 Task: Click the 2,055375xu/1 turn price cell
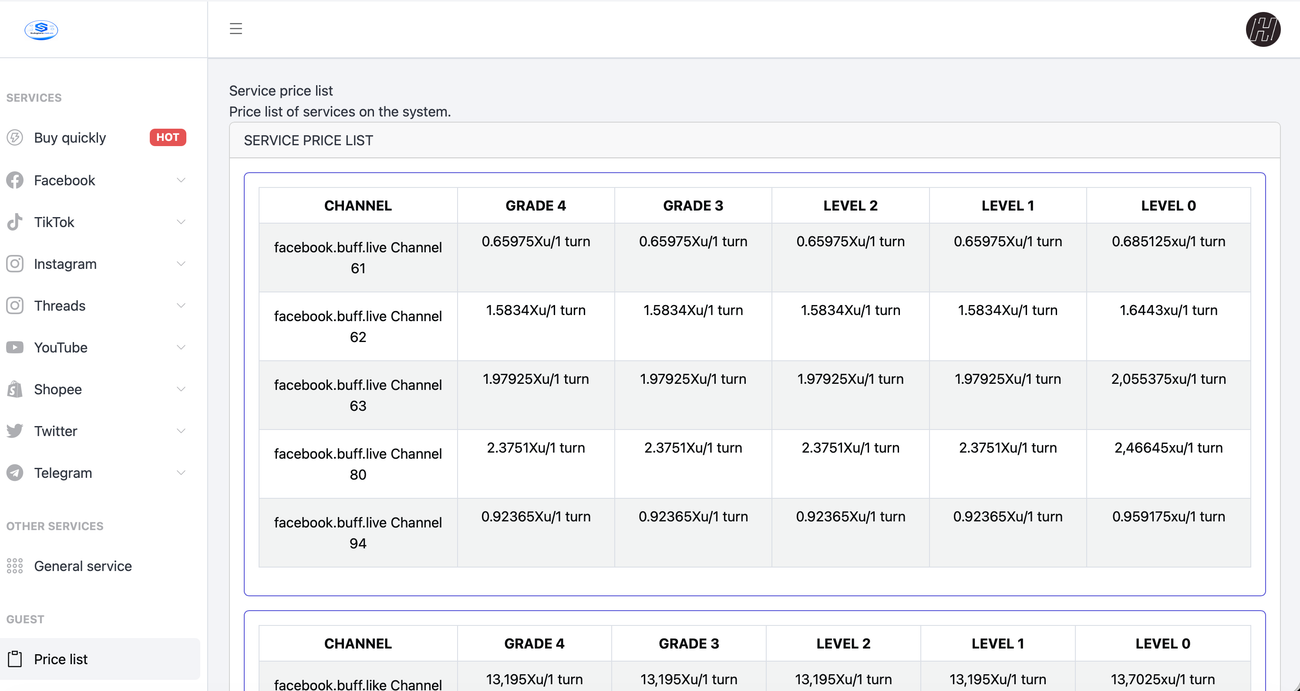click(1168, 396)
